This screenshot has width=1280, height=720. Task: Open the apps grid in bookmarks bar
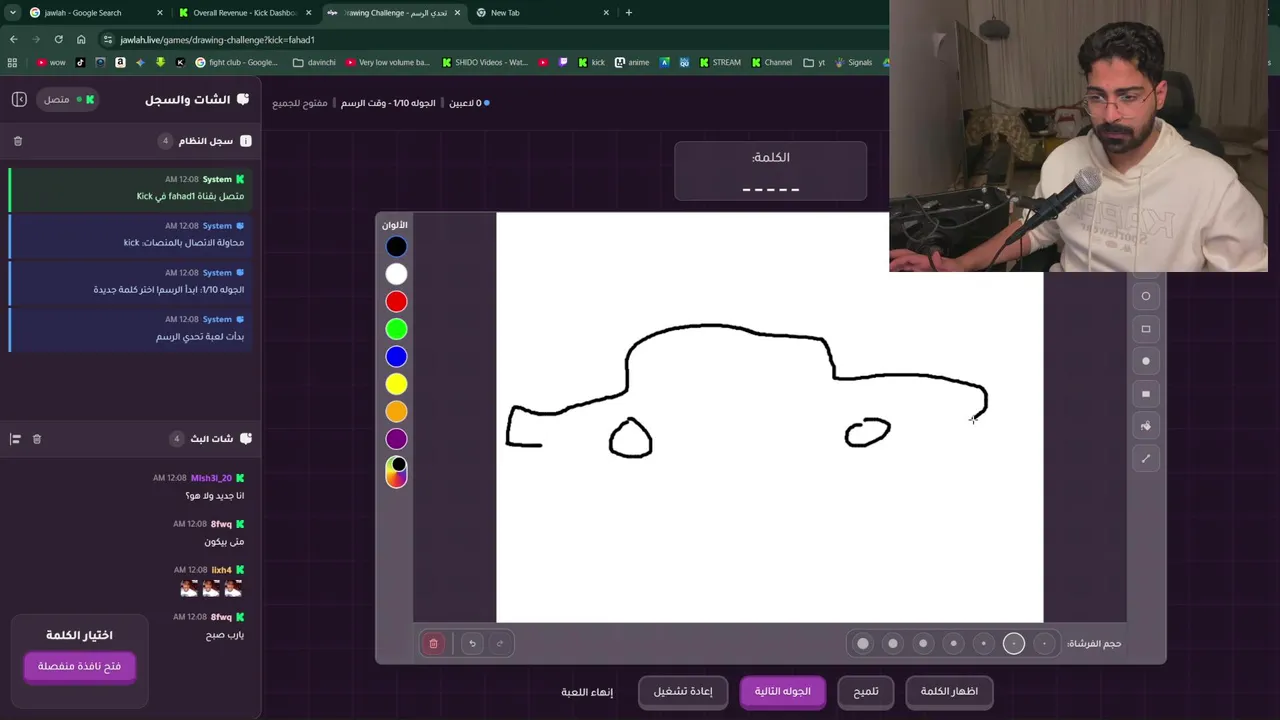point(12,62)
